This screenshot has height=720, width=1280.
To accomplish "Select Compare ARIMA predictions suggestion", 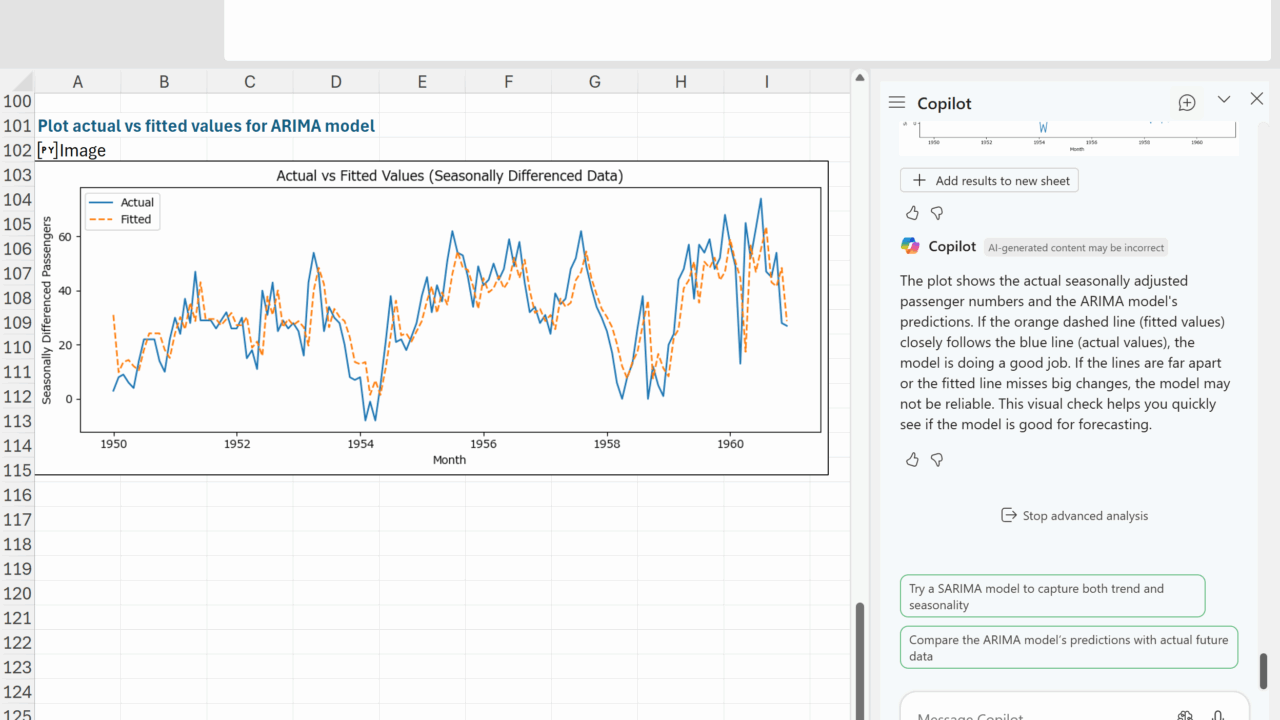I will coord(1069,648).
